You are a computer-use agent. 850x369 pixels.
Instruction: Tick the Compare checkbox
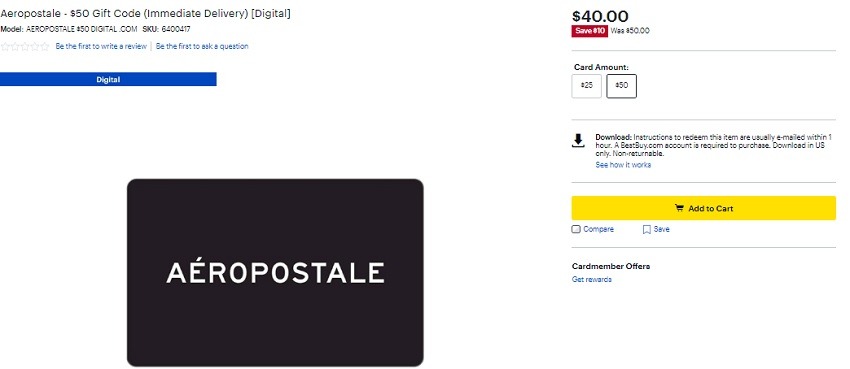[576, 229]
